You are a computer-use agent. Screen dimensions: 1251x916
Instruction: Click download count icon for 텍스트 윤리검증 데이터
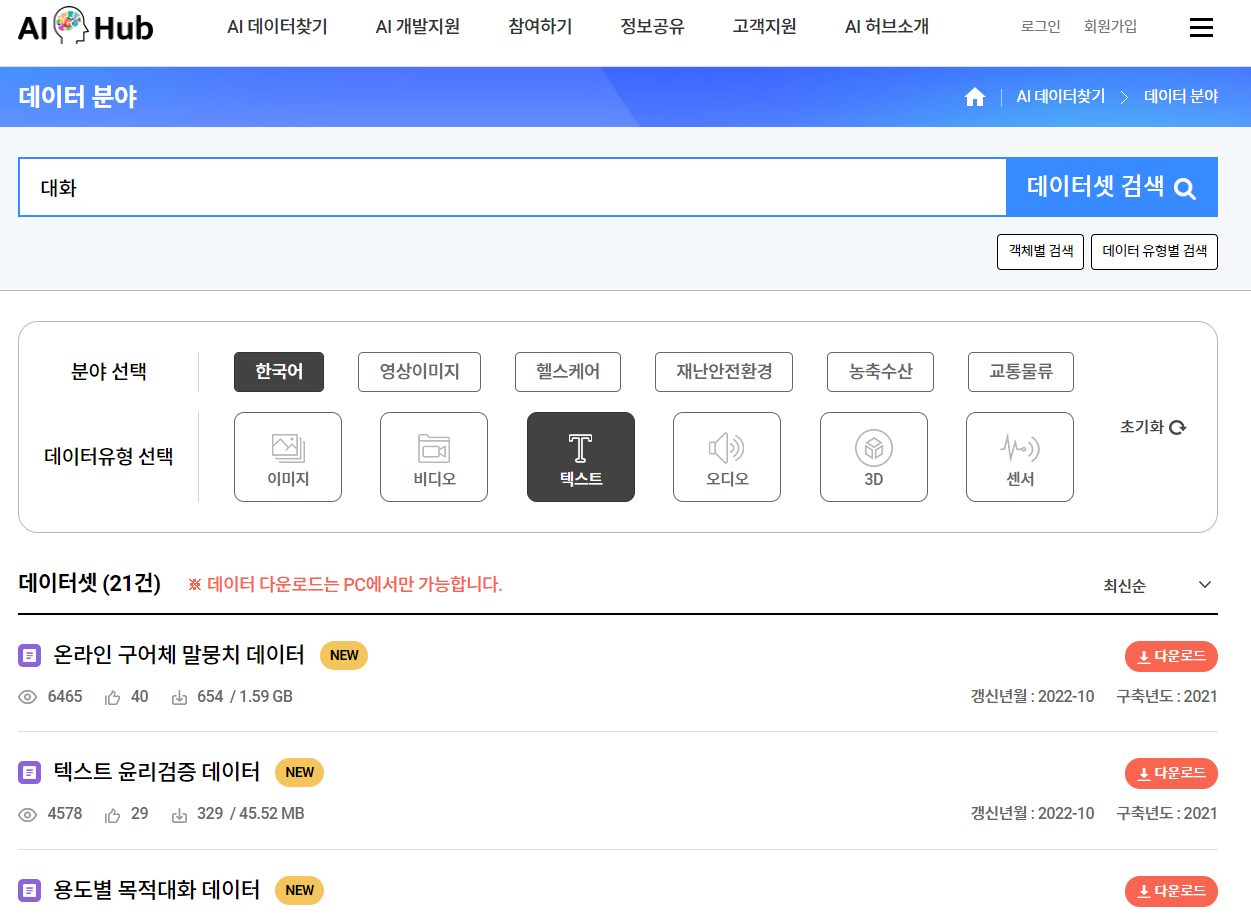[x=180, y=815]
